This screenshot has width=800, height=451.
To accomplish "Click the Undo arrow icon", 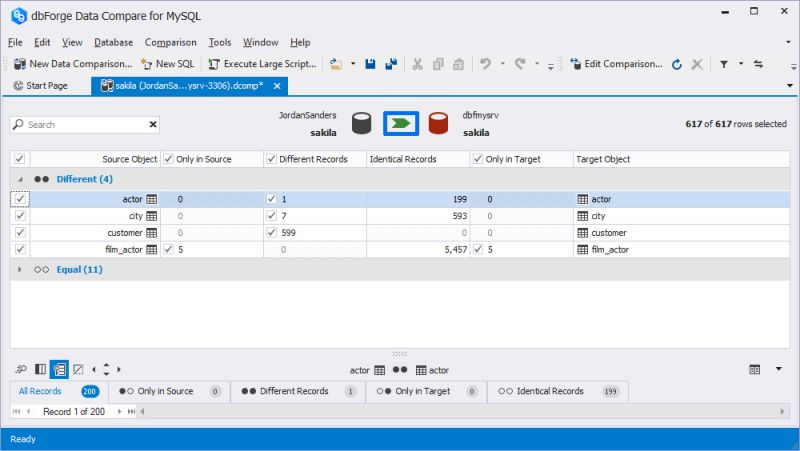I will (485, 64).
